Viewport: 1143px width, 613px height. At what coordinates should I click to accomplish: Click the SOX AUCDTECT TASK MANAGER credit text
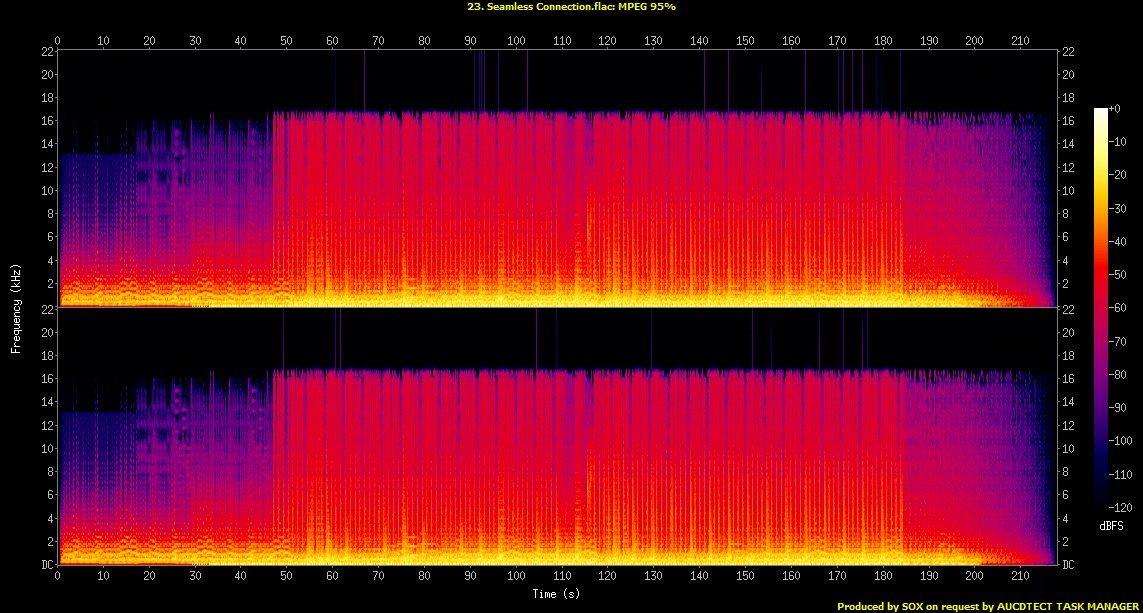987,606
